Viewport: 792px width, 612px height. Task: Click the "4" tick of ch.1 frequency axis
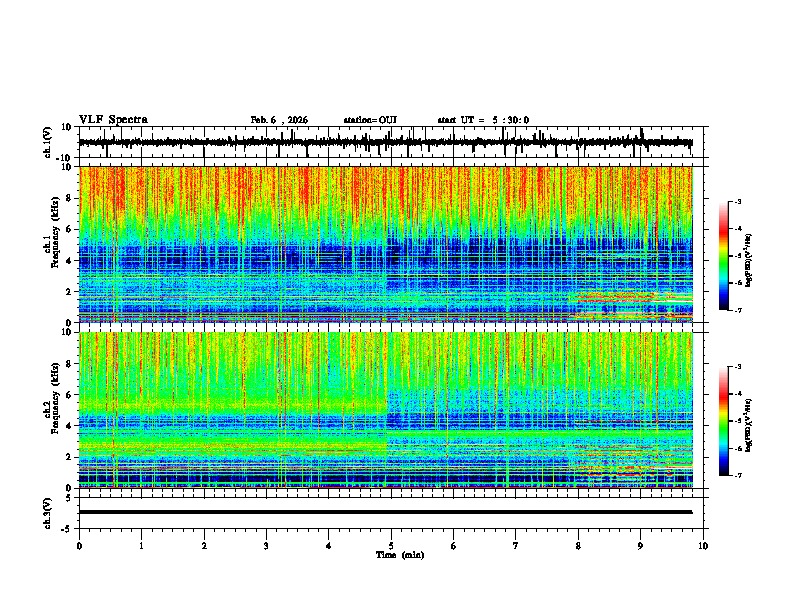[x=70, y=261]
